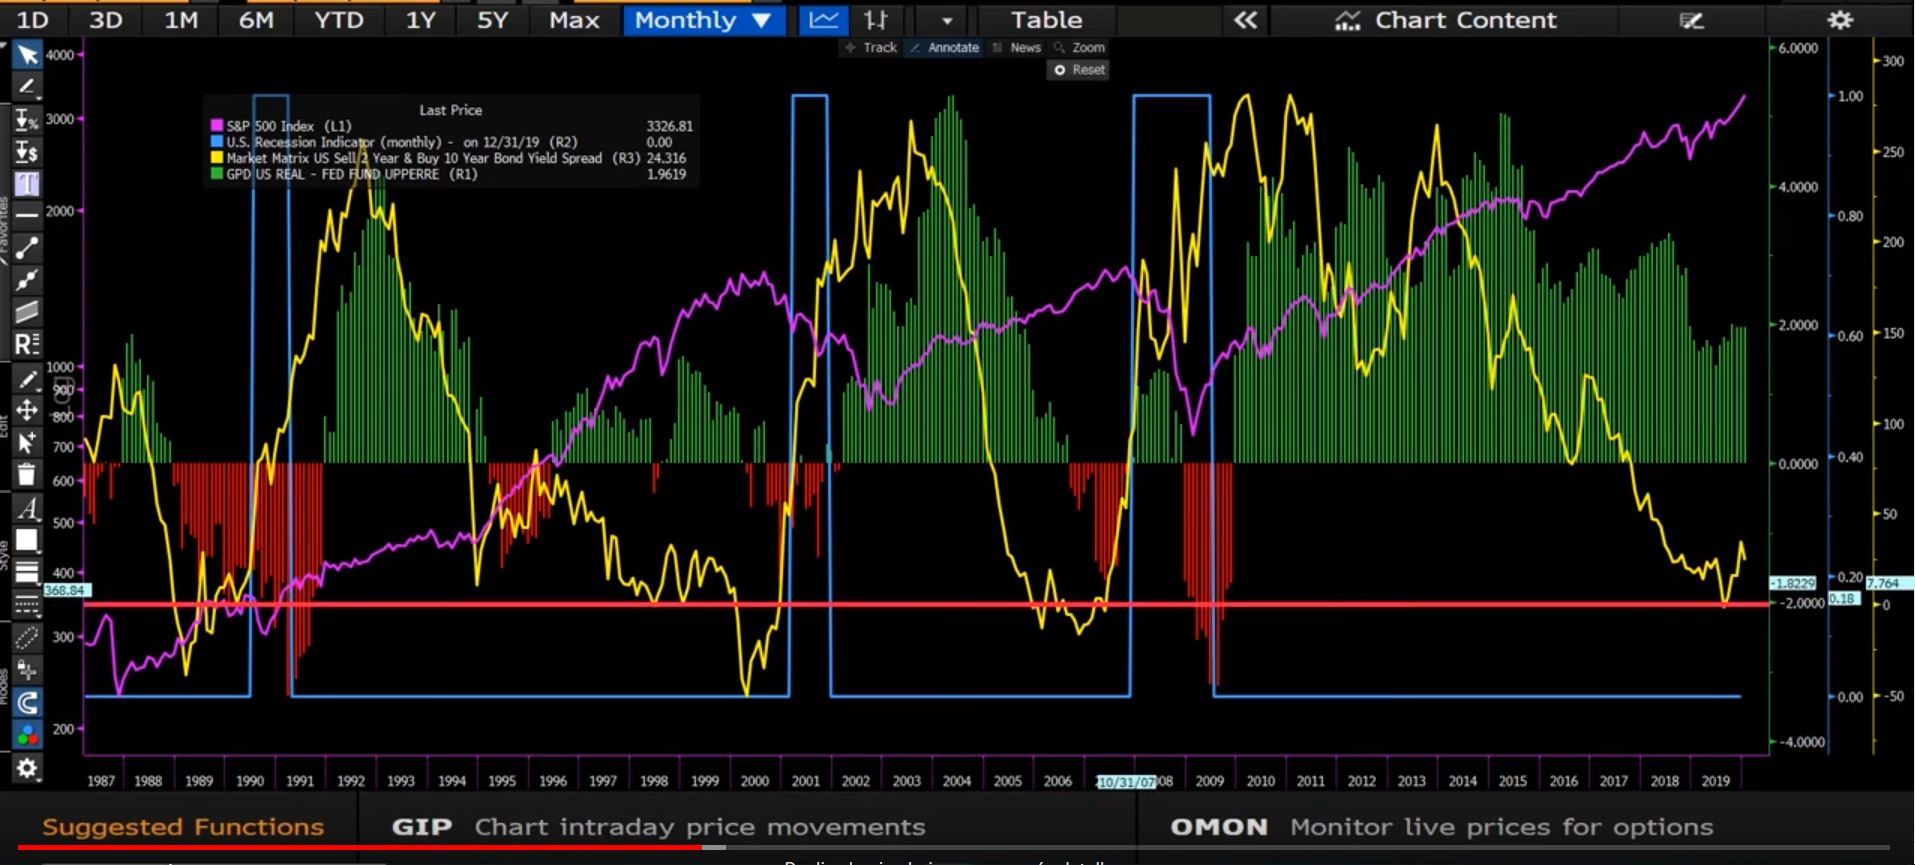Toggle the magnet snap mode
Image resolution: width=1915 pixels, height=865 pixels.
(27, 702)
